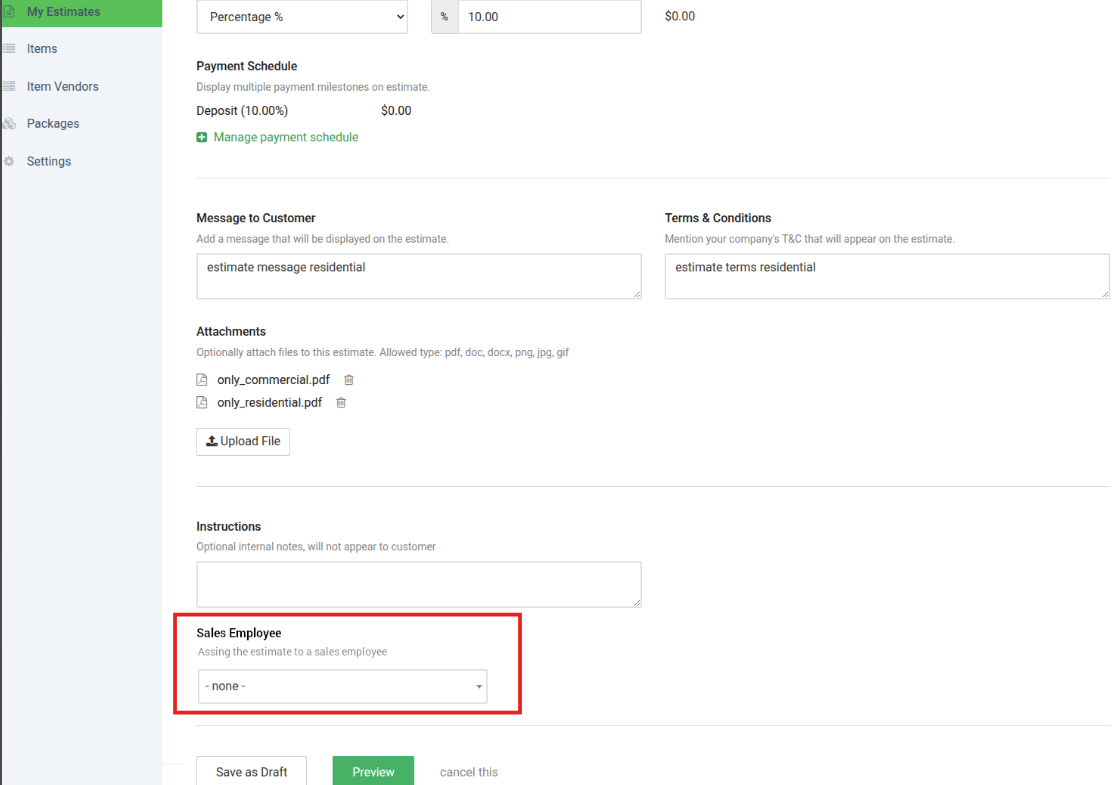Click the My Estimates document icon
Screen dimensions: 1112x785
coord(9,12)
